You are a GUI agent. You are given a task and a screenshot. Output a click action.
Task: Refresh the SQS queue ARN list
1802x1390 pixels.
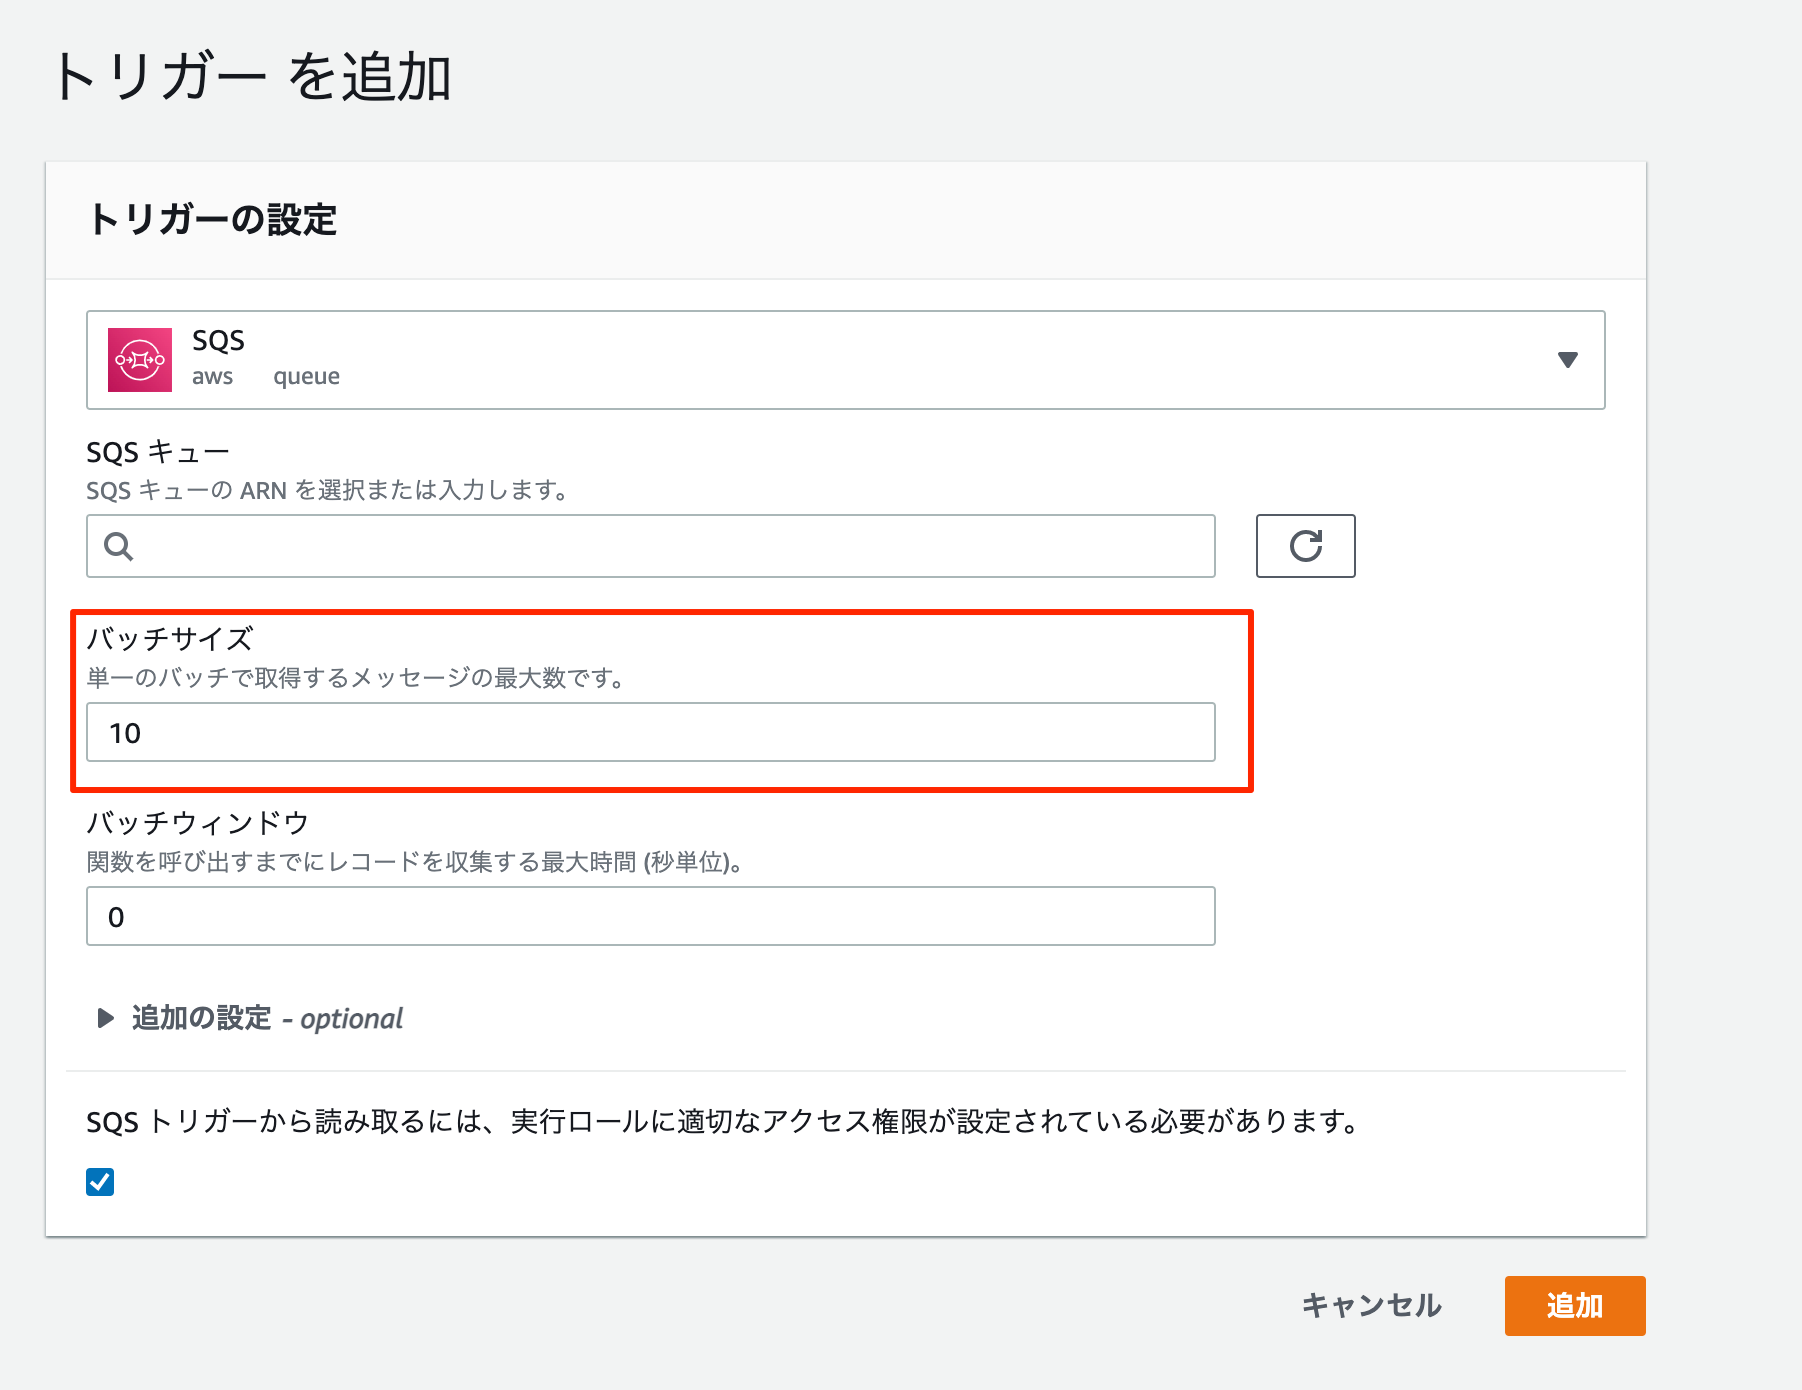(1305, 546)
